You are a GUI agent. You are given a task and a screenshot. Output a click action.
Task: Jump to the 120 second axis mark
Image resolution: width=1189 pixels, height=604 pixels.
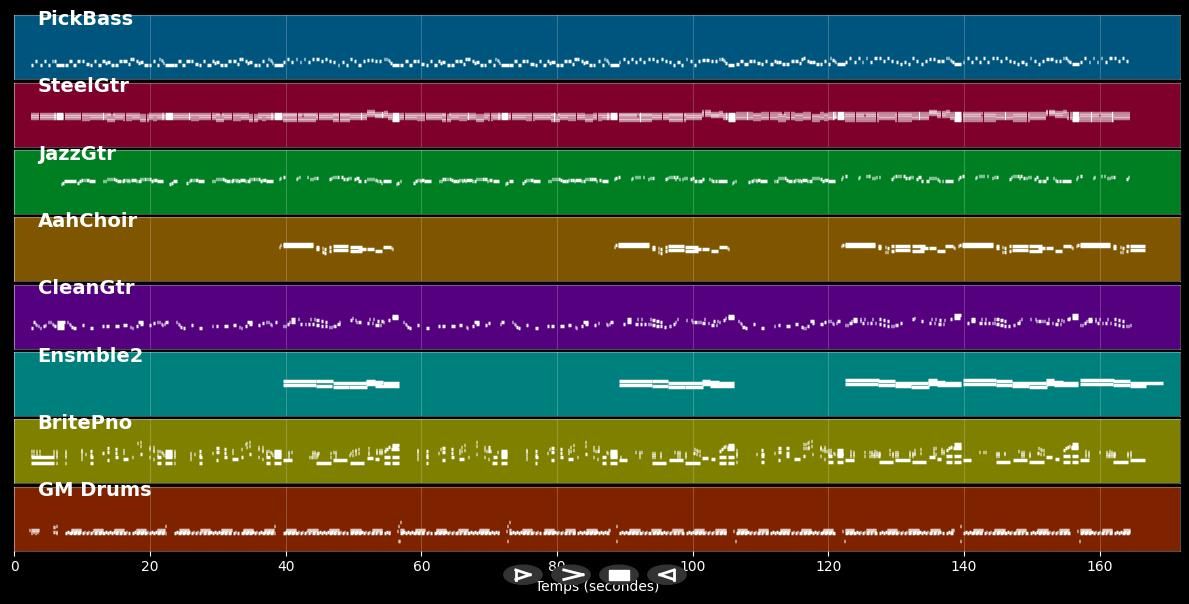click(828, 567)
